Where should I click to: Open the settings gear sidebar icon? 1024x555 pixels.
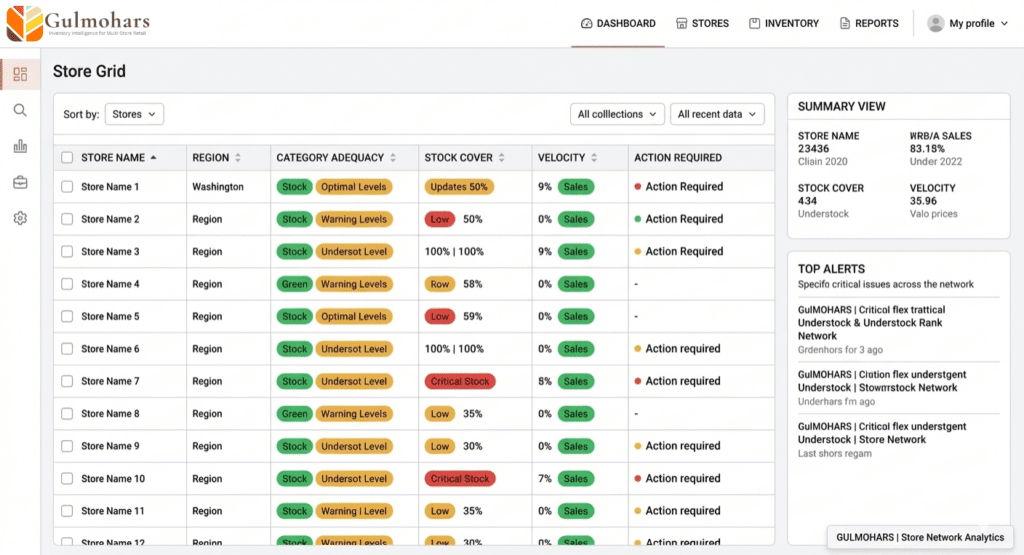coord(20,218)
